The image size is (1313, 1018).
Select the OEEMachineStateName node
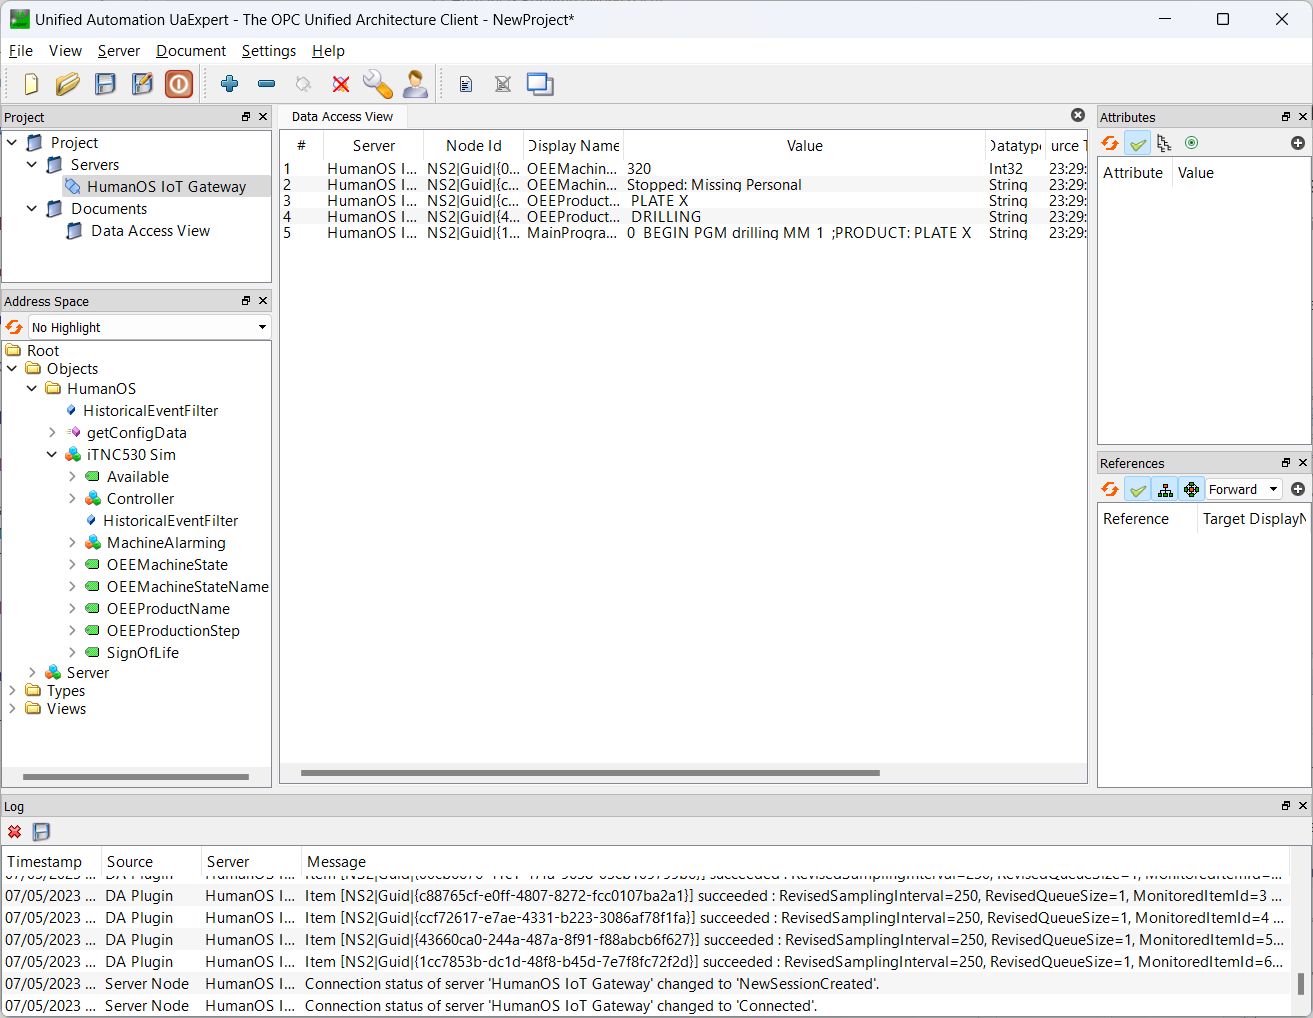pos(188,587)
